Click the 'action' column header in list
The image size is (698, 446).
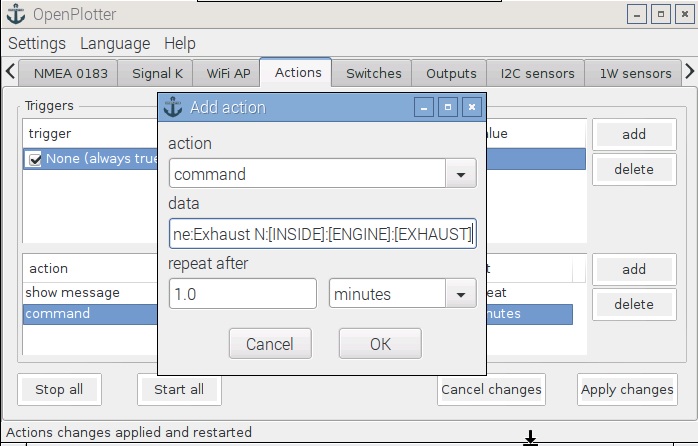click(90, 268)
